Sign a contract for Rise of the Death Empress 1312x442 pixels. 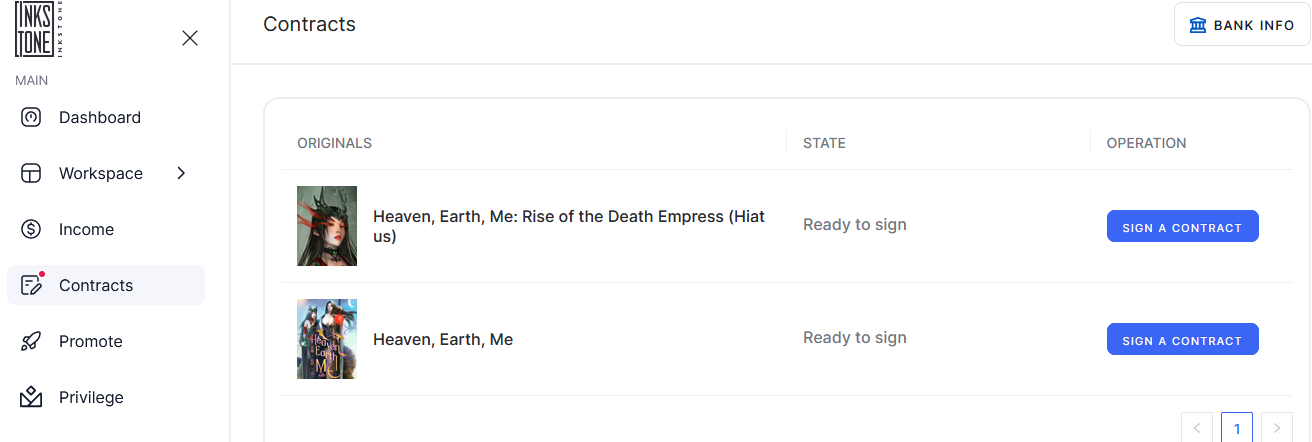click(1182, 227)
